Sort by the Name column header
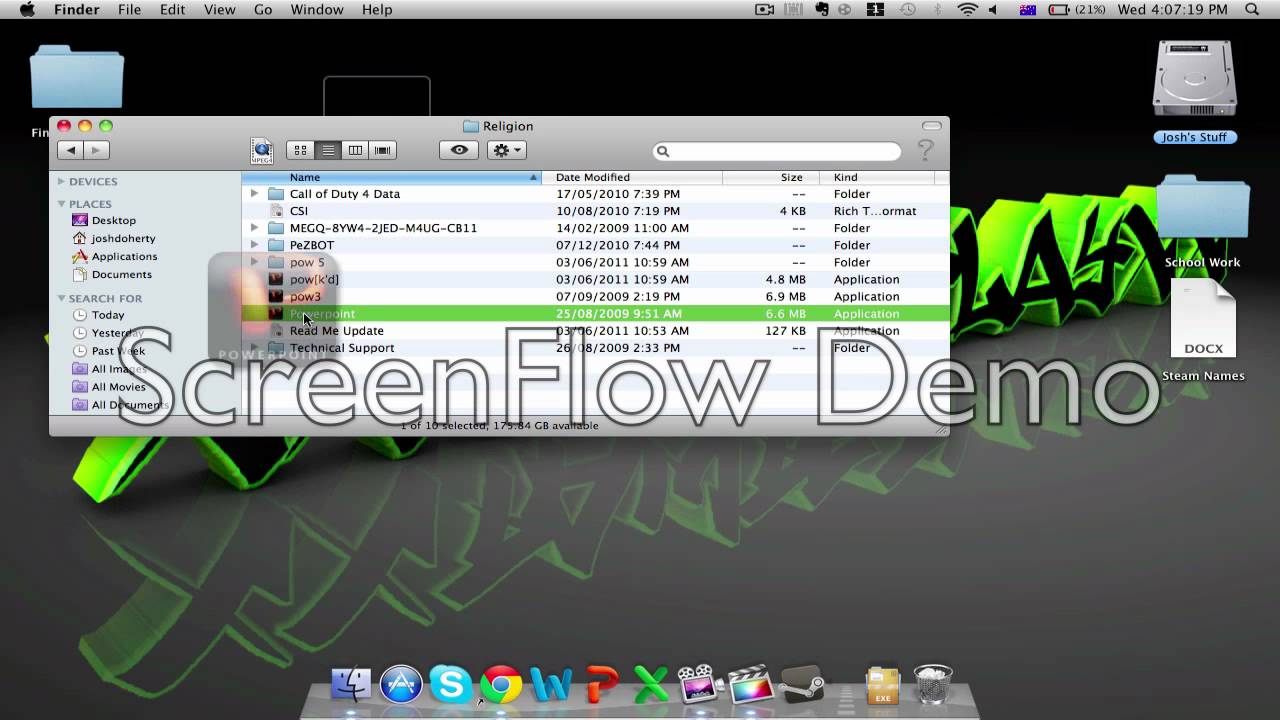Image resolution: width=1280 pixels, height=720 pixels. coord(391,177)
